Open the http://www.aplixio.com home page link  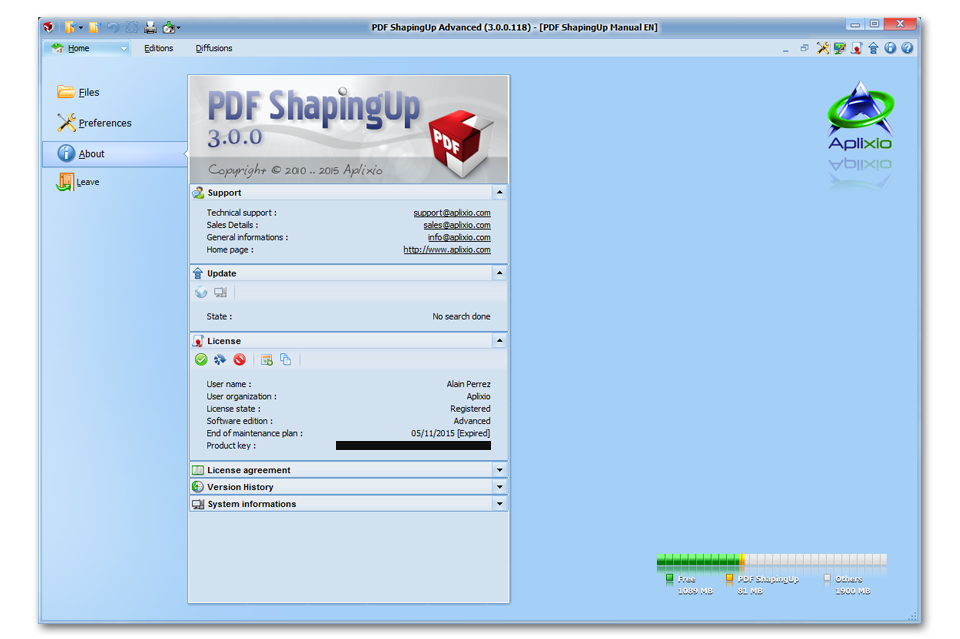[447, 250]
